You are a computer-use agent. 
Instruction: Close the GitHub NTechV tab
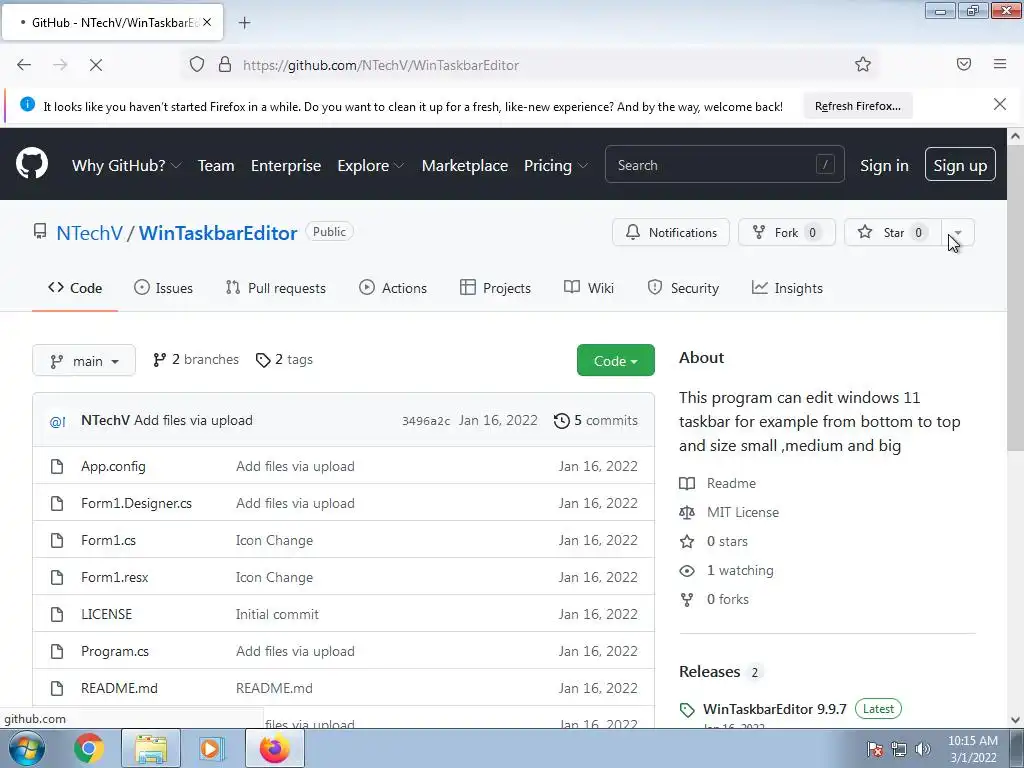(x=207, y=22)
